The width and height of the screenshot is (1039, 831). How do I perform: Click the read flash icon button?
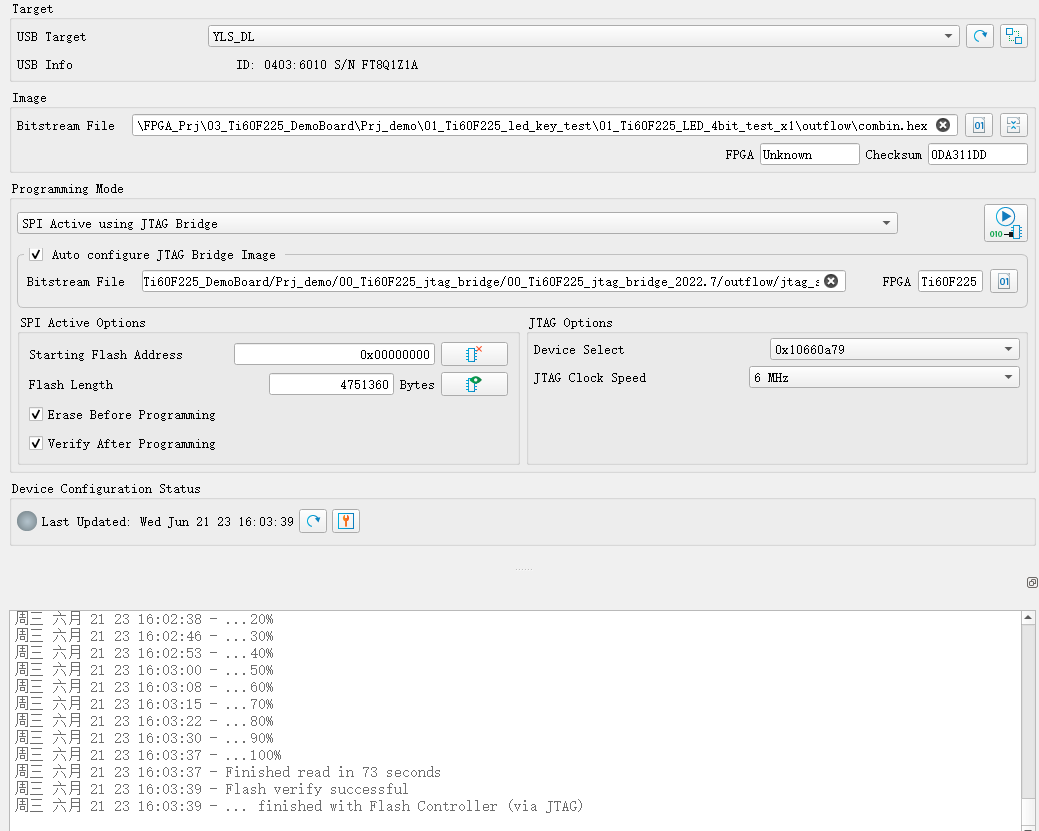[474, 385]
